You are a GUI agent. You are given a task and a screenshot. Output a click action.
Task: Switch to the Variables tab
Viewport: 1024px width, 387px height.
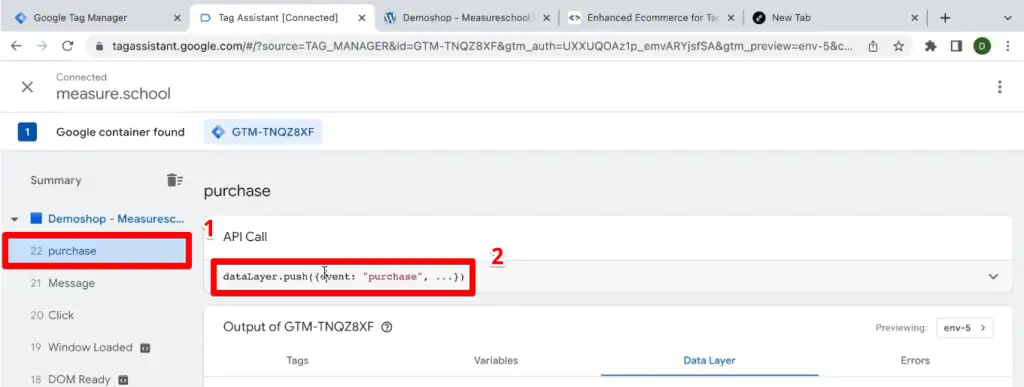496,360
